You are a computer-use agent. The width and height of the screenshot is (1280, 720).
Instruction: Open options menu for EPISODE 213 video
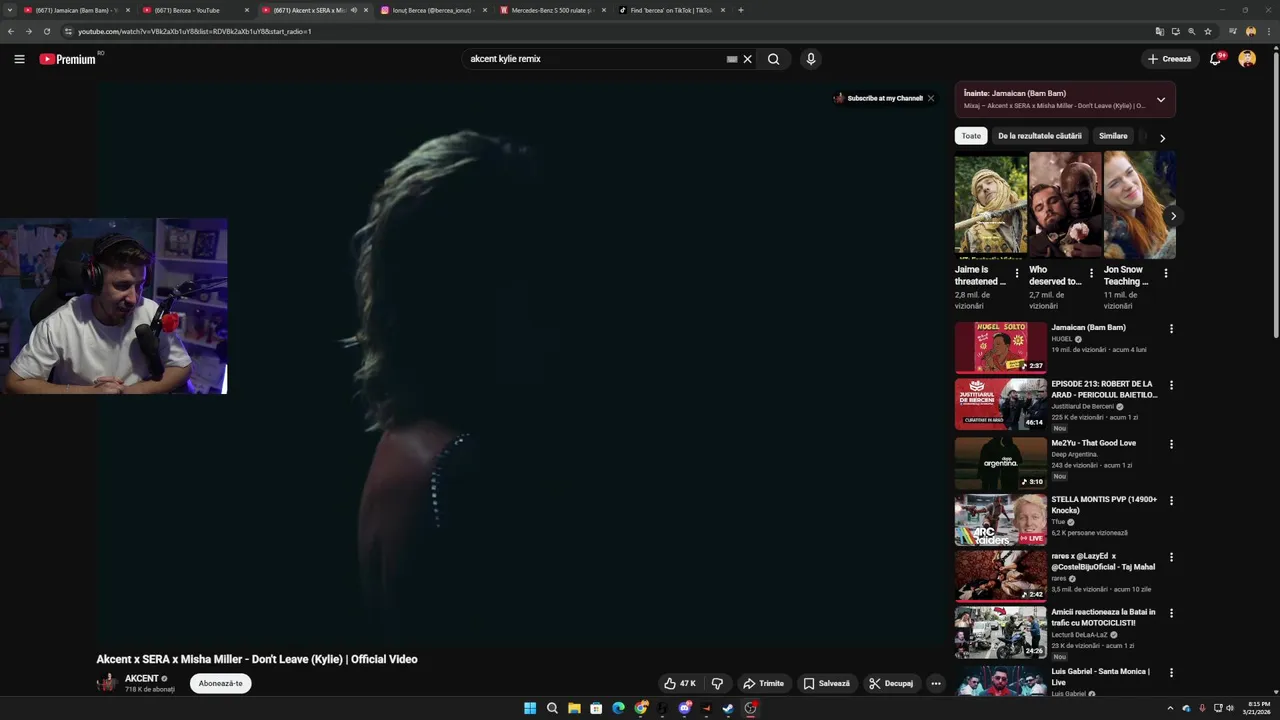tap(1171, 385)
